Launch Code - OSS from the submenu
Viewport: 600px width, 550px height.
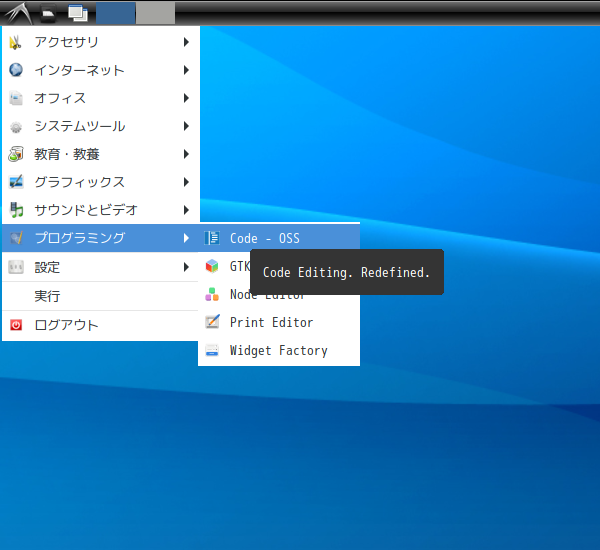coord(279,238)
